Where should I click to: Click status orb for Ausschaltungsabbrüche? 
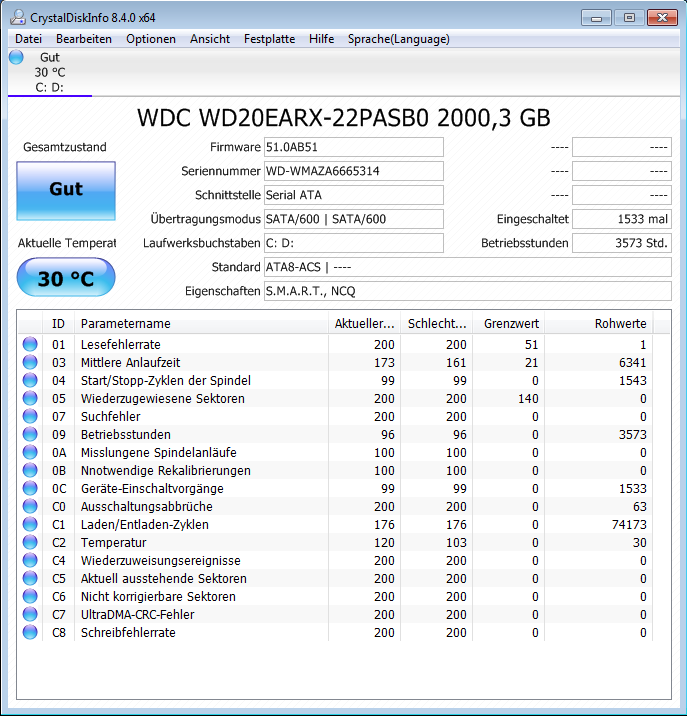coord(30,506)
